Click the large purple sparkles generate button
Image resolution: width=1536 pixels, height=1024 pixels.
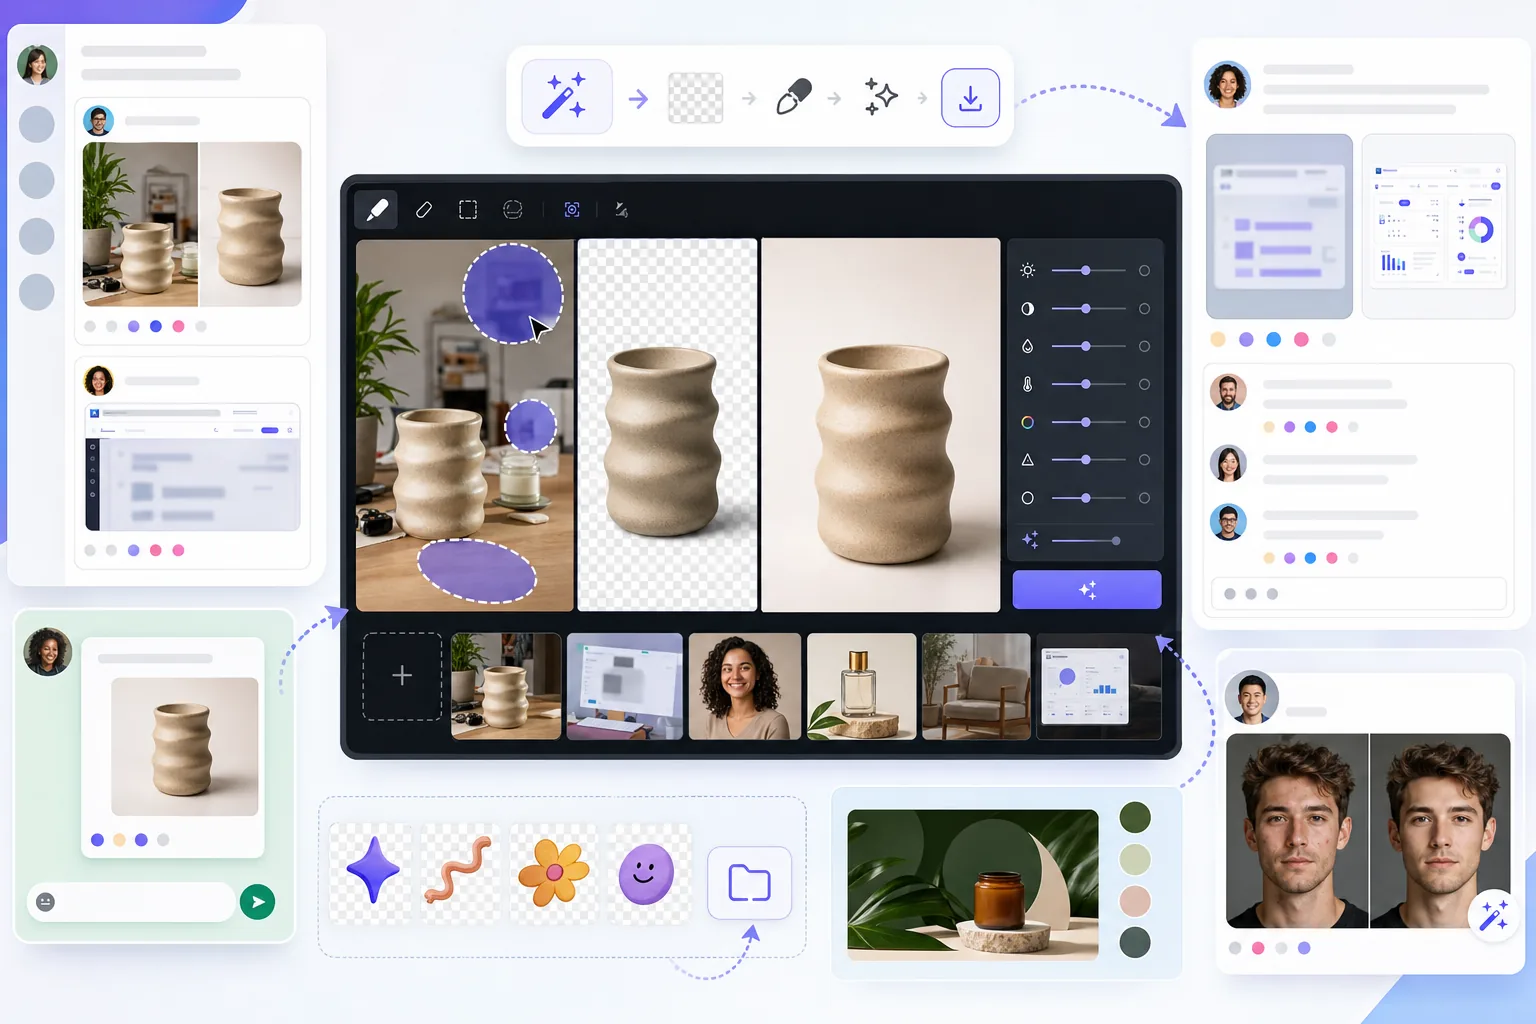pos(1087,590)
